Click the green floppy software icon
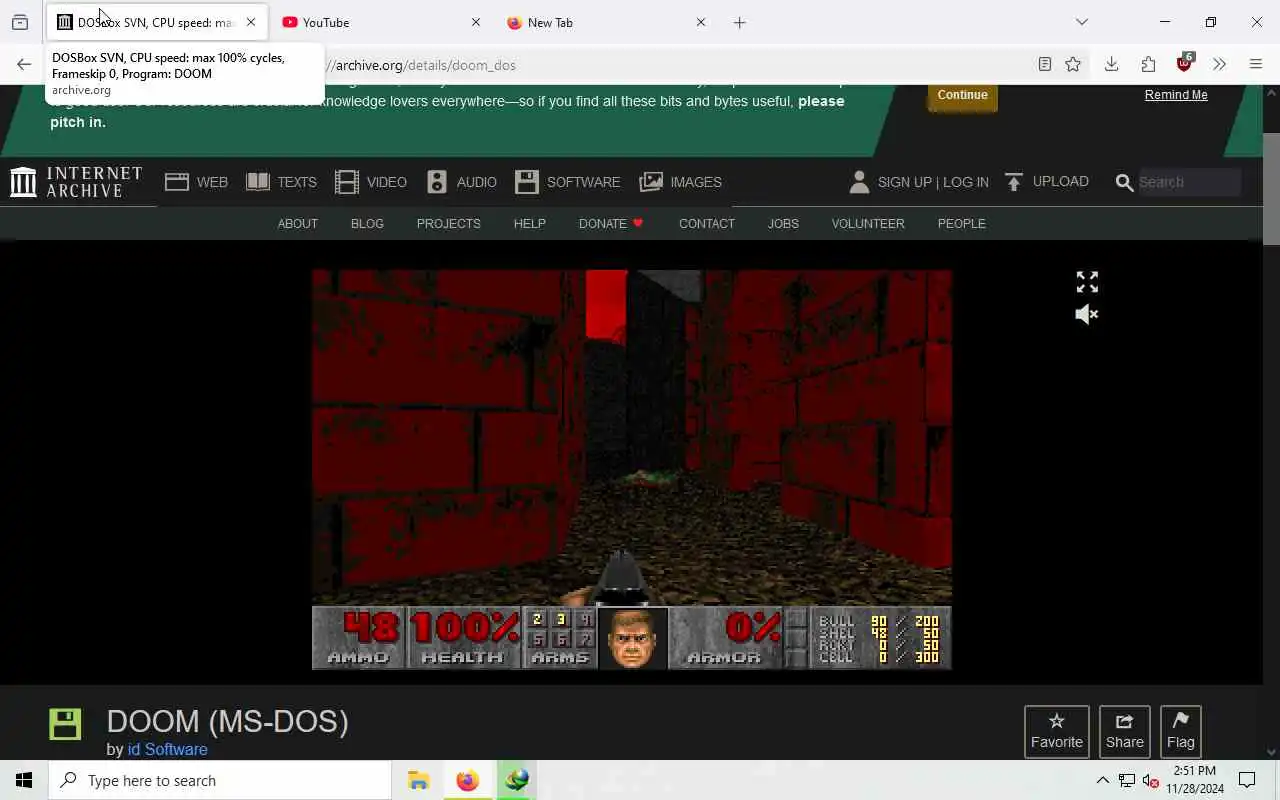This screenshot has width=1280, height=800. click(65, 724)
